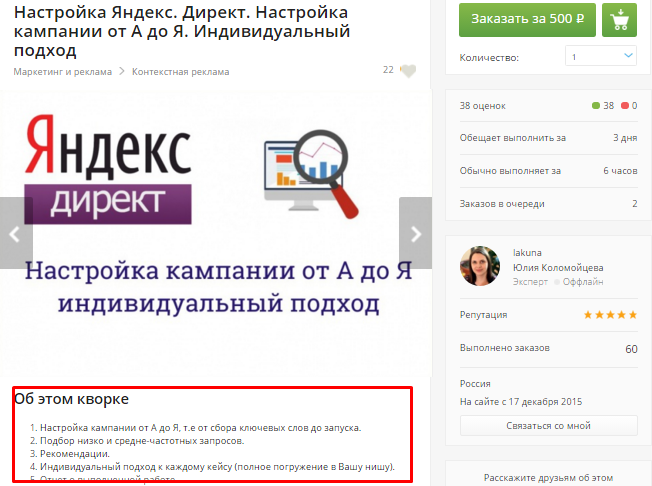Click the red negative reviews count 0
This screenshot has height=486, width=652.
629,106
